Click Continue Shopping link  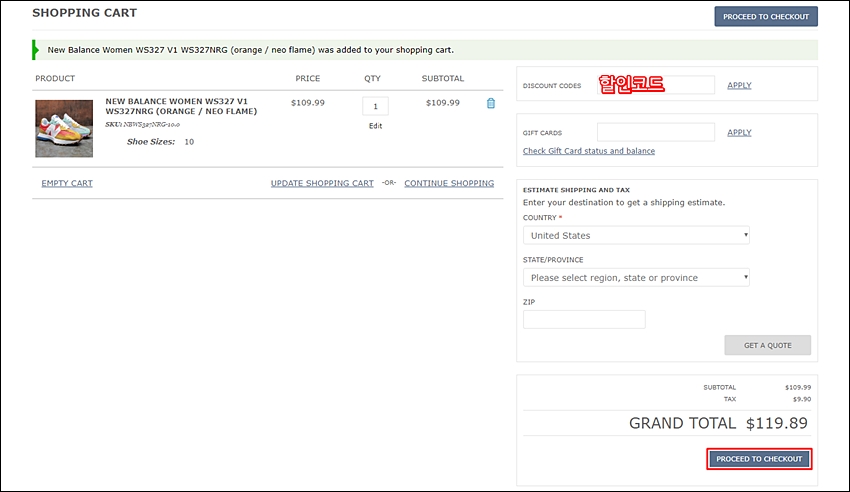click(449, 183)
